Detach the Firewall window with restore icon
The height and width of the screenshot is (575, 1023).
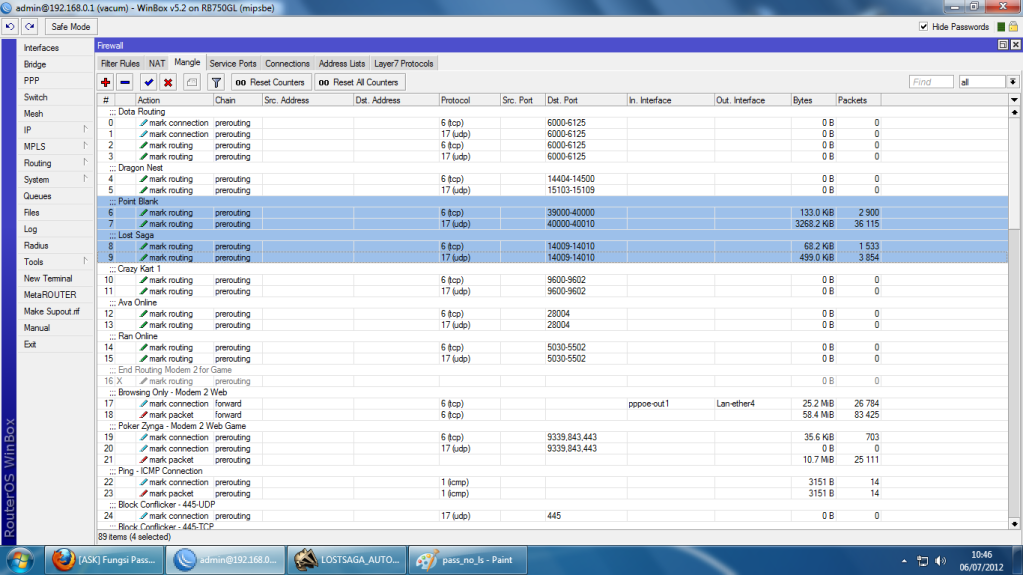click(1003, 45)
